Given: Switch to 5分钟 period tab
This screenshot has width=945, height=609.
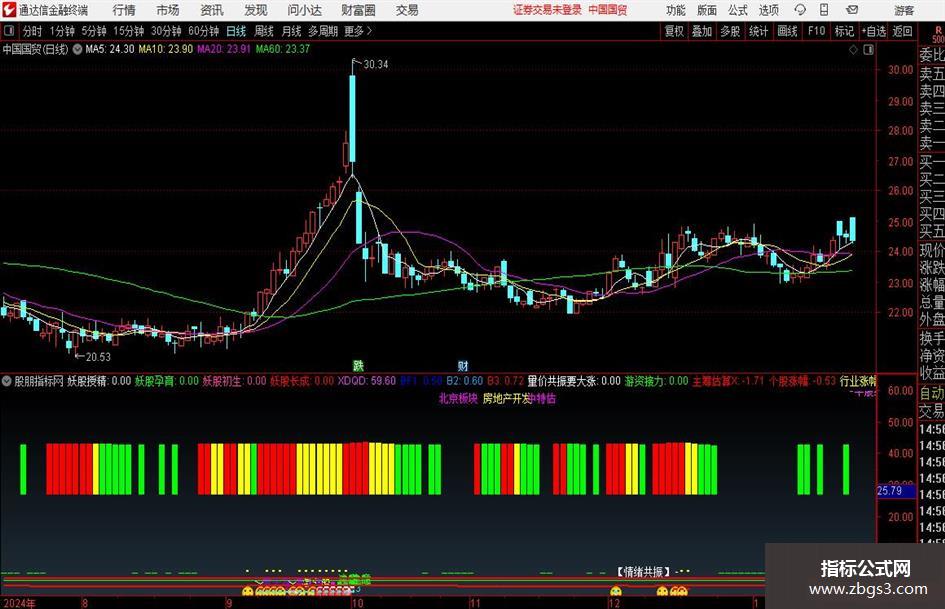Looking at the screenshot, I should click(94, 31).
